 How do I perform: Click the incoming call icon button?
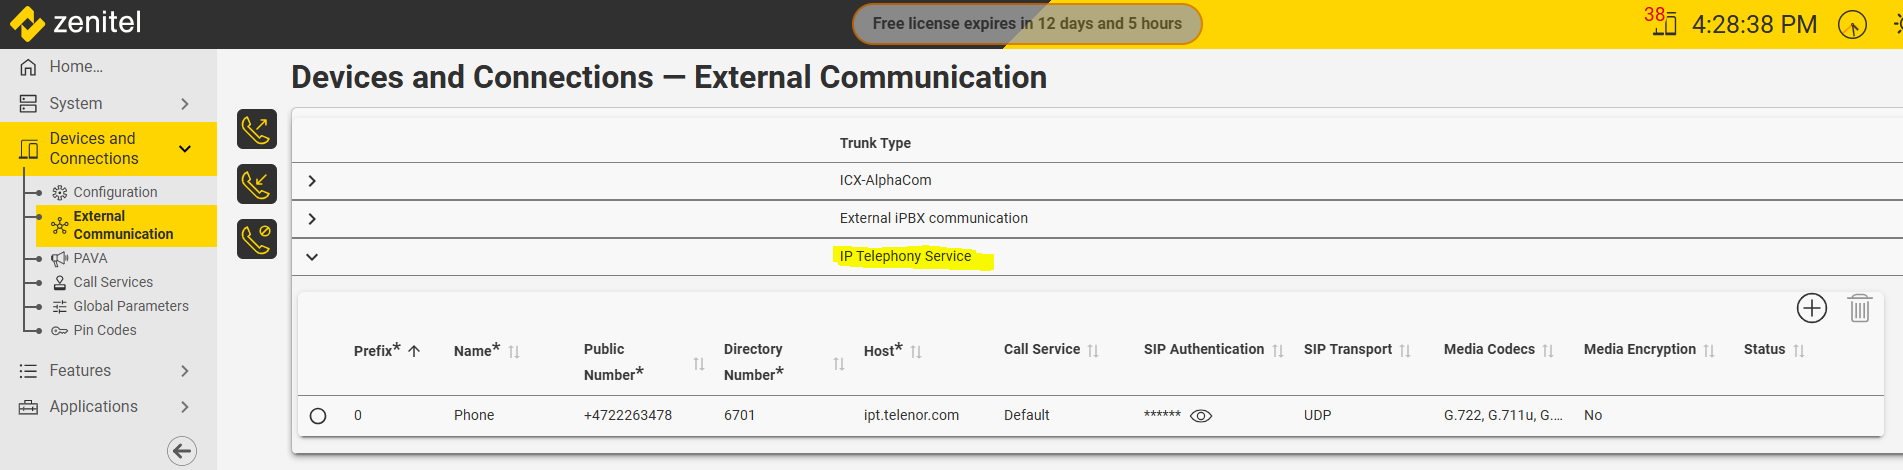257,184
